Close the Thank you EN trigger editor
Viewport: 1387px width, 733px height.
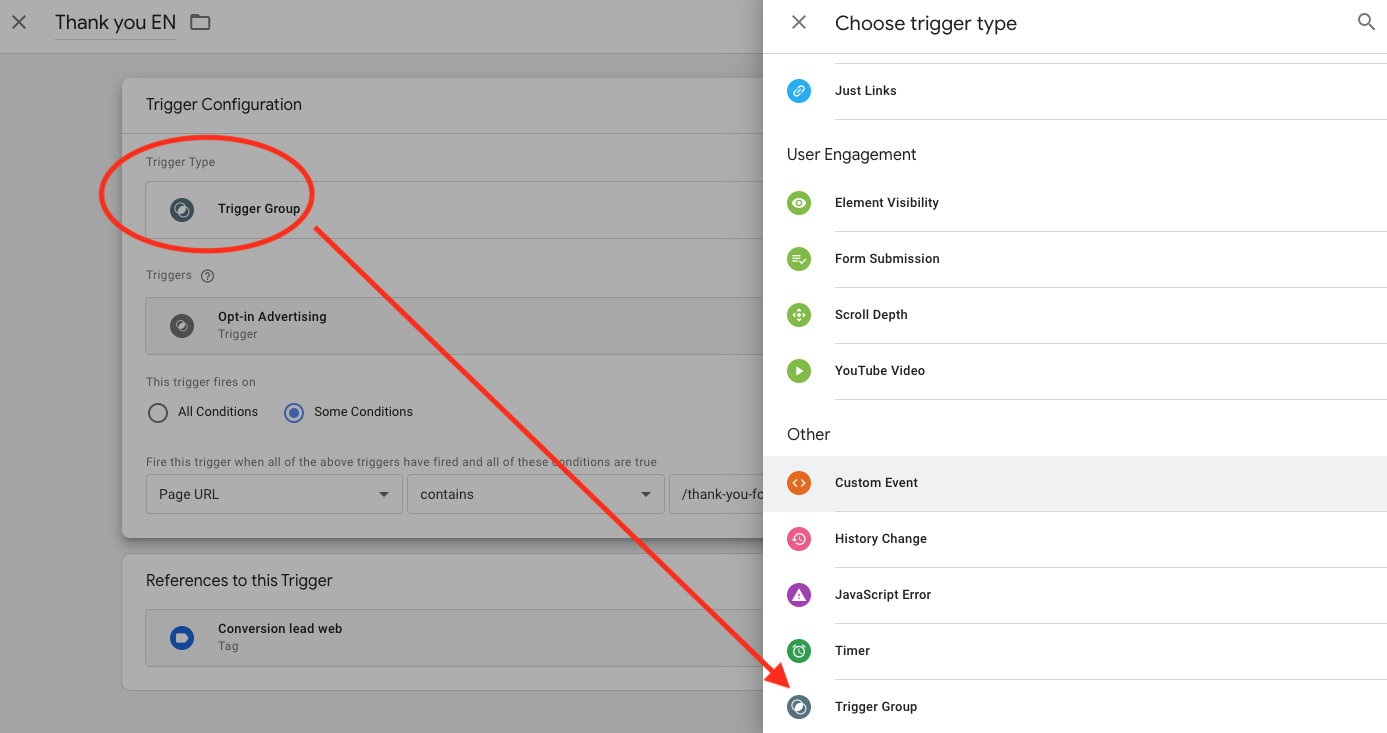(19, 22)
